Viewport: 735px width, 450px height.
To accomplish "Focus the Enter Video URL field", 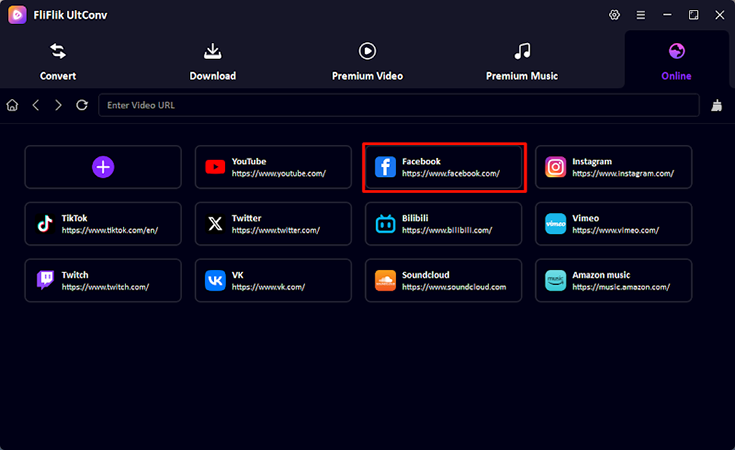I will [399, 105].
